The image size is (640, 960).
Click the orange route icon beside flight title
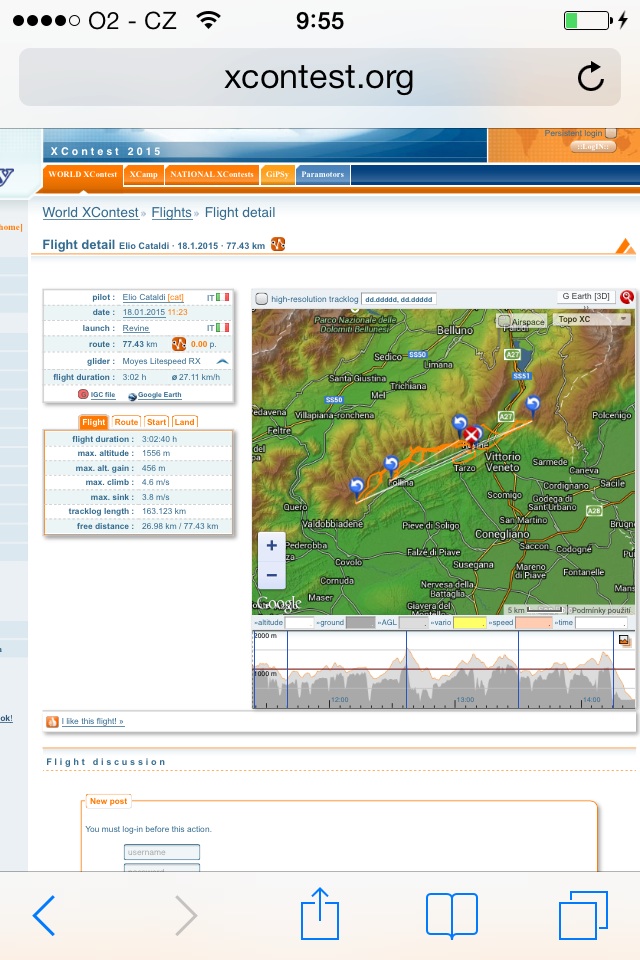278,244
